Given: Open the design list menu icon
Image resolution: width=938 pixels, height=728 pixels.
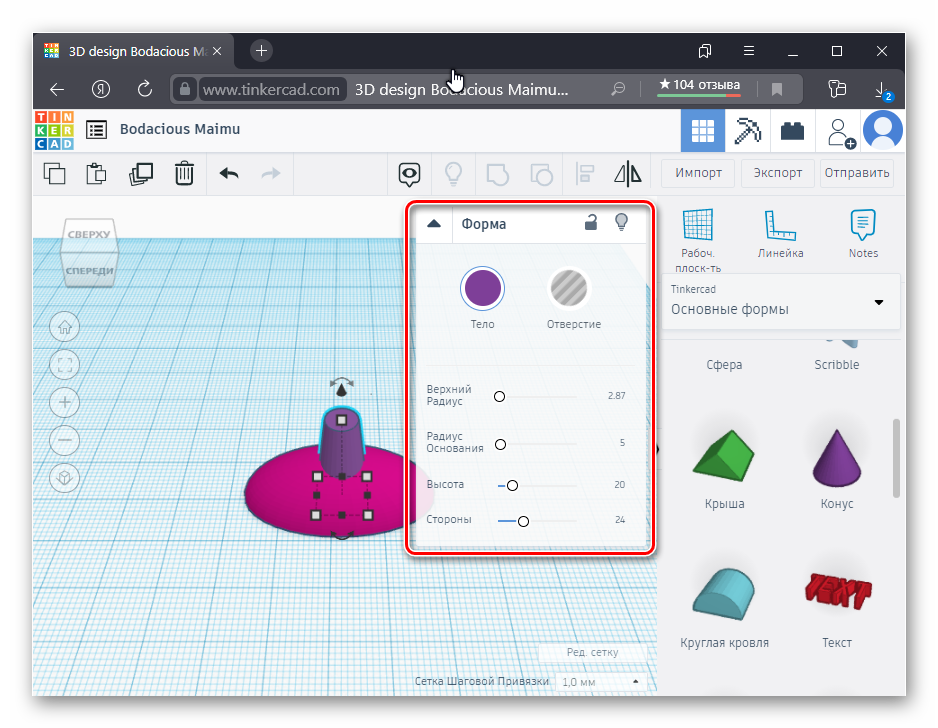Looking at the screenshot, I should (x=96, y=129).
